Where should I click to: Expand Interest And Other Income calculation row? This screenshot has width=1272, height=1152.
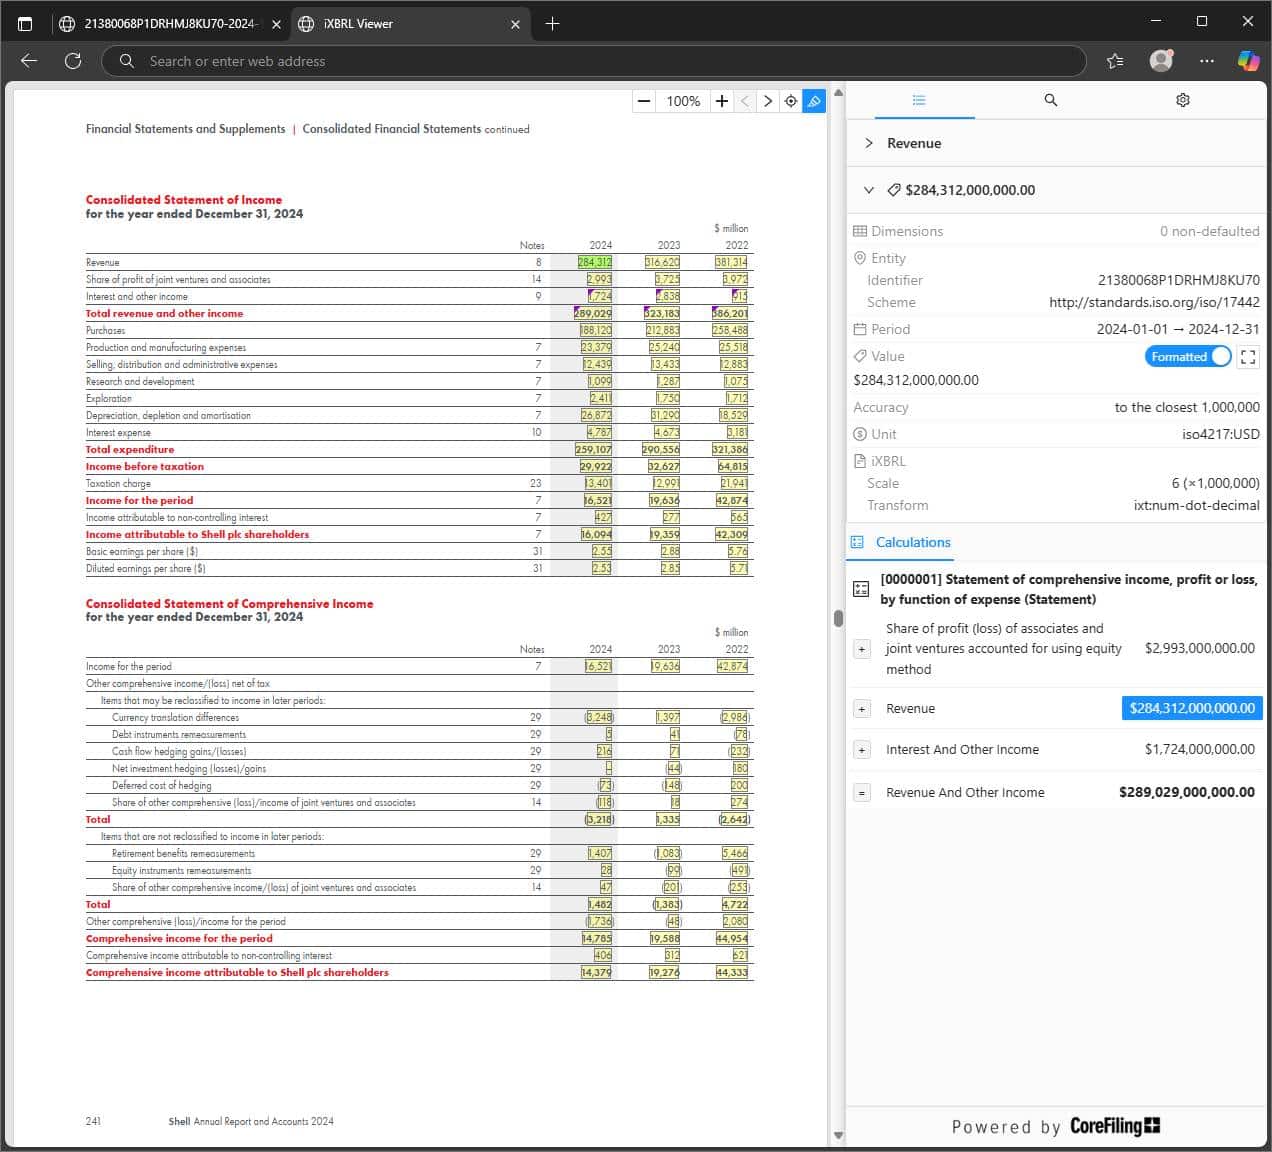tap(862, 750)
